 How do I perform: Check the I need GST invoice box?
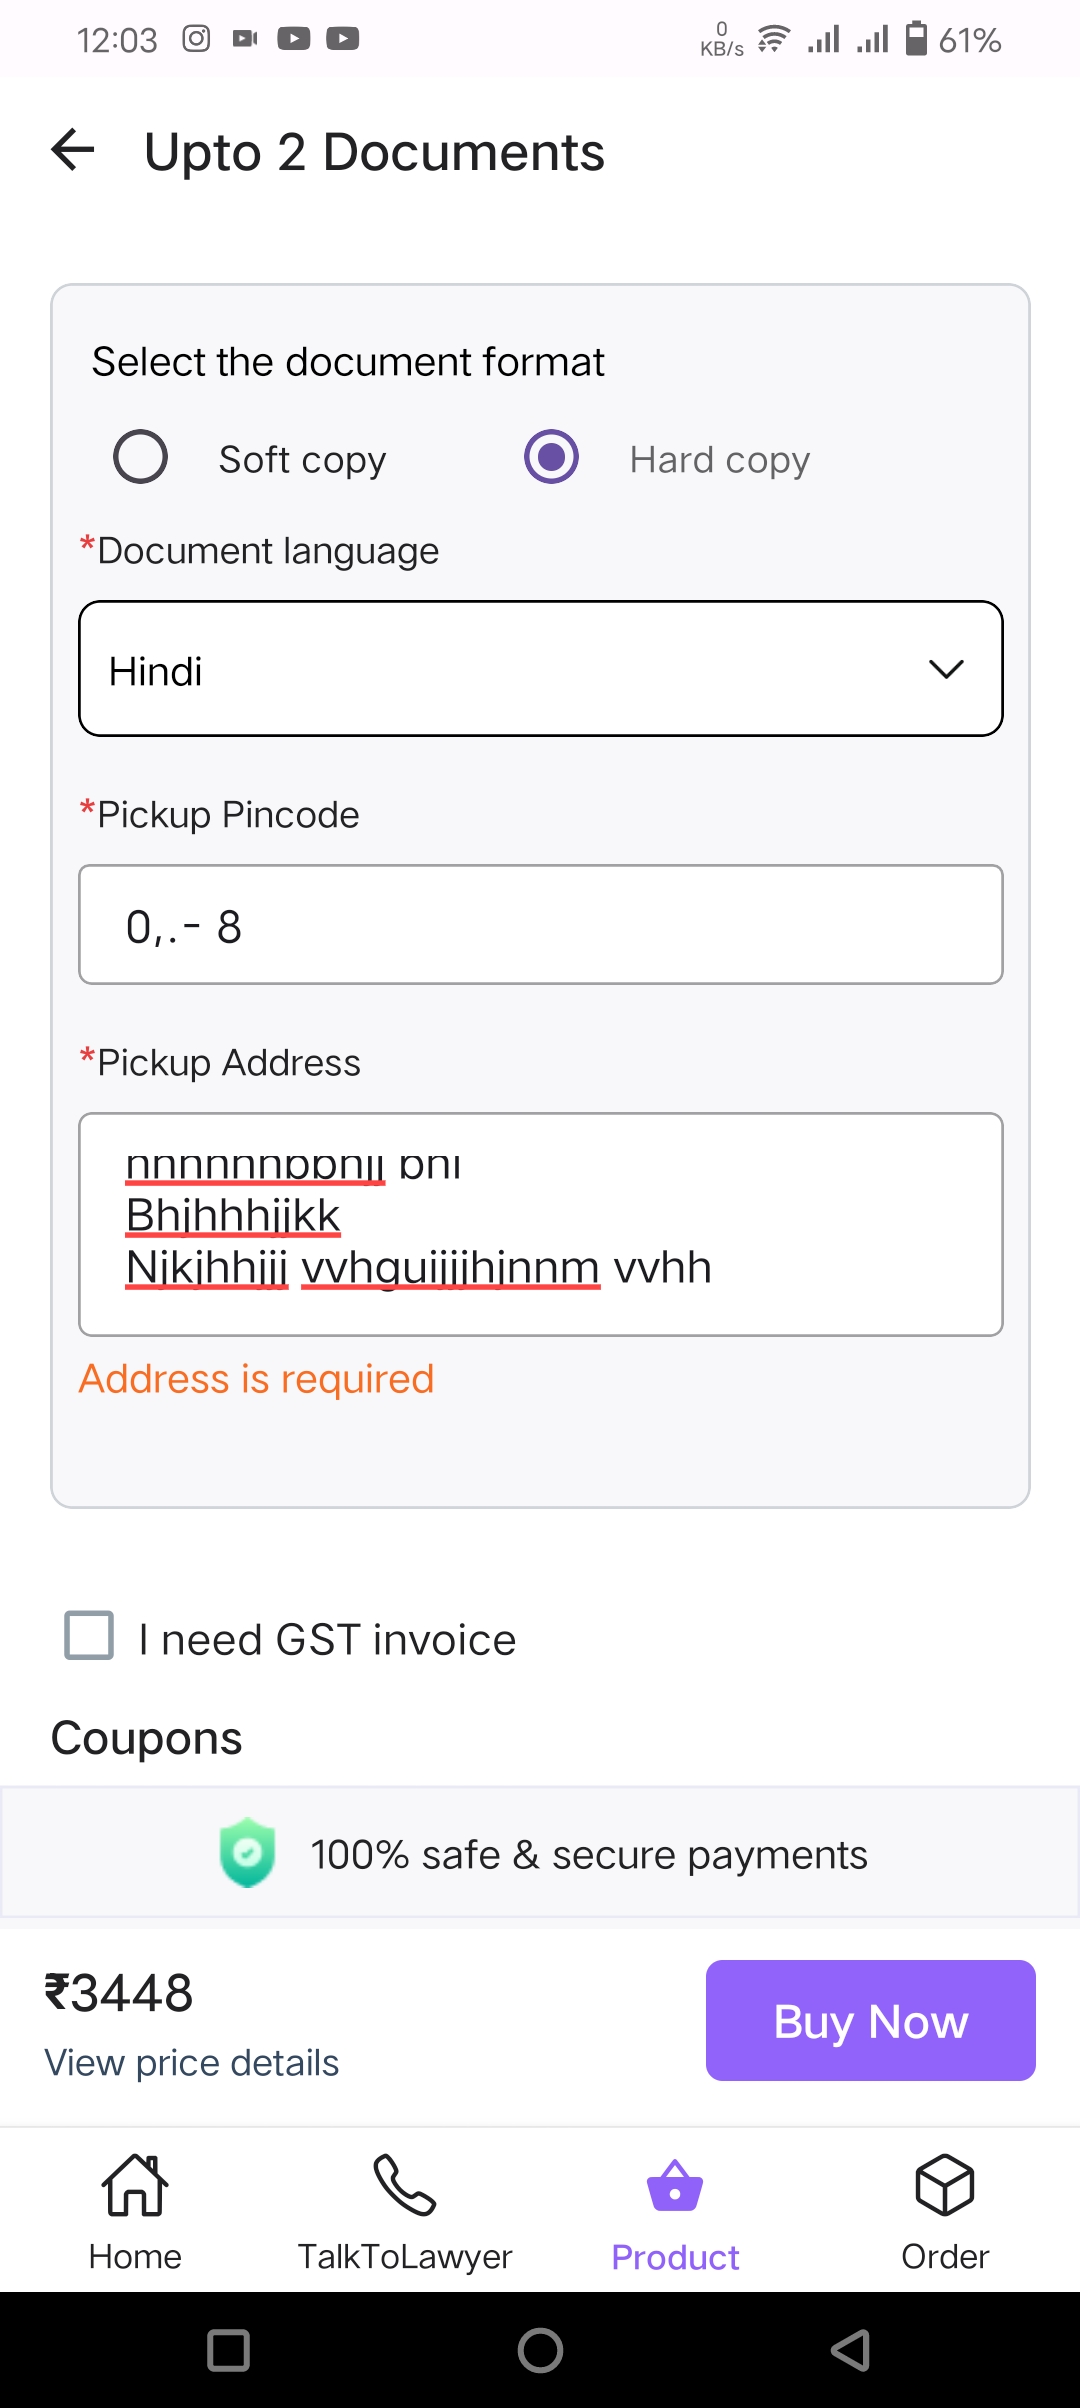(89, 1635)
